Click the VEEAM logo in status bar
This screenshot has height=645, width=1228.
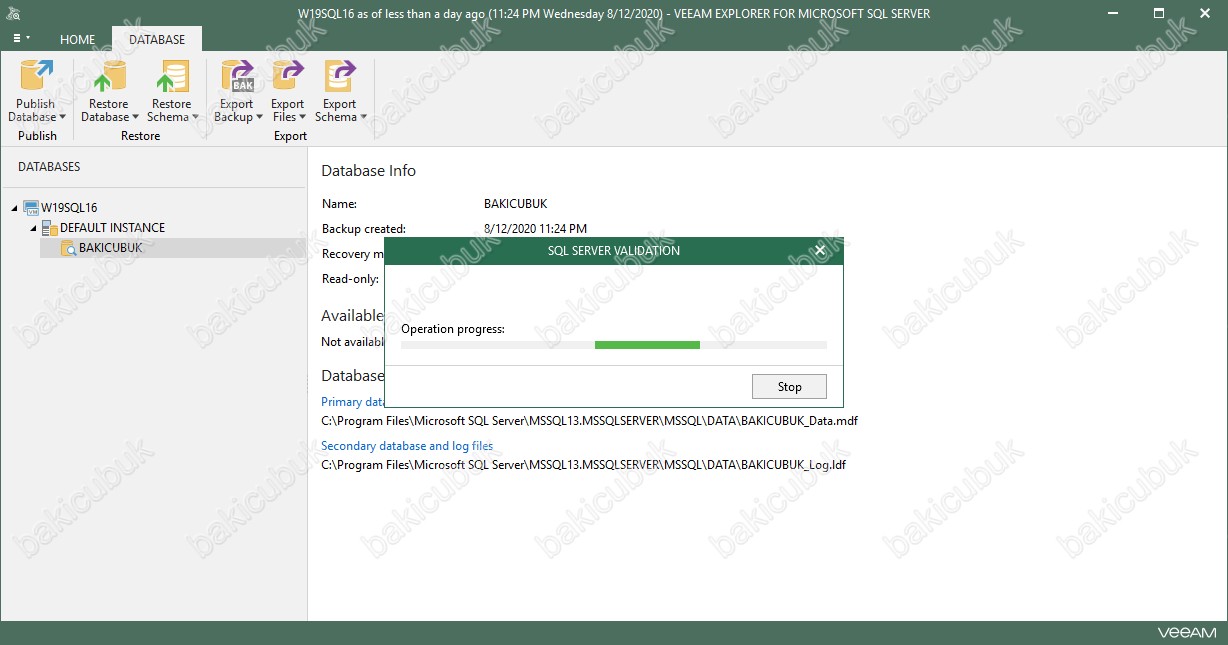click(x=1187, y=633)
